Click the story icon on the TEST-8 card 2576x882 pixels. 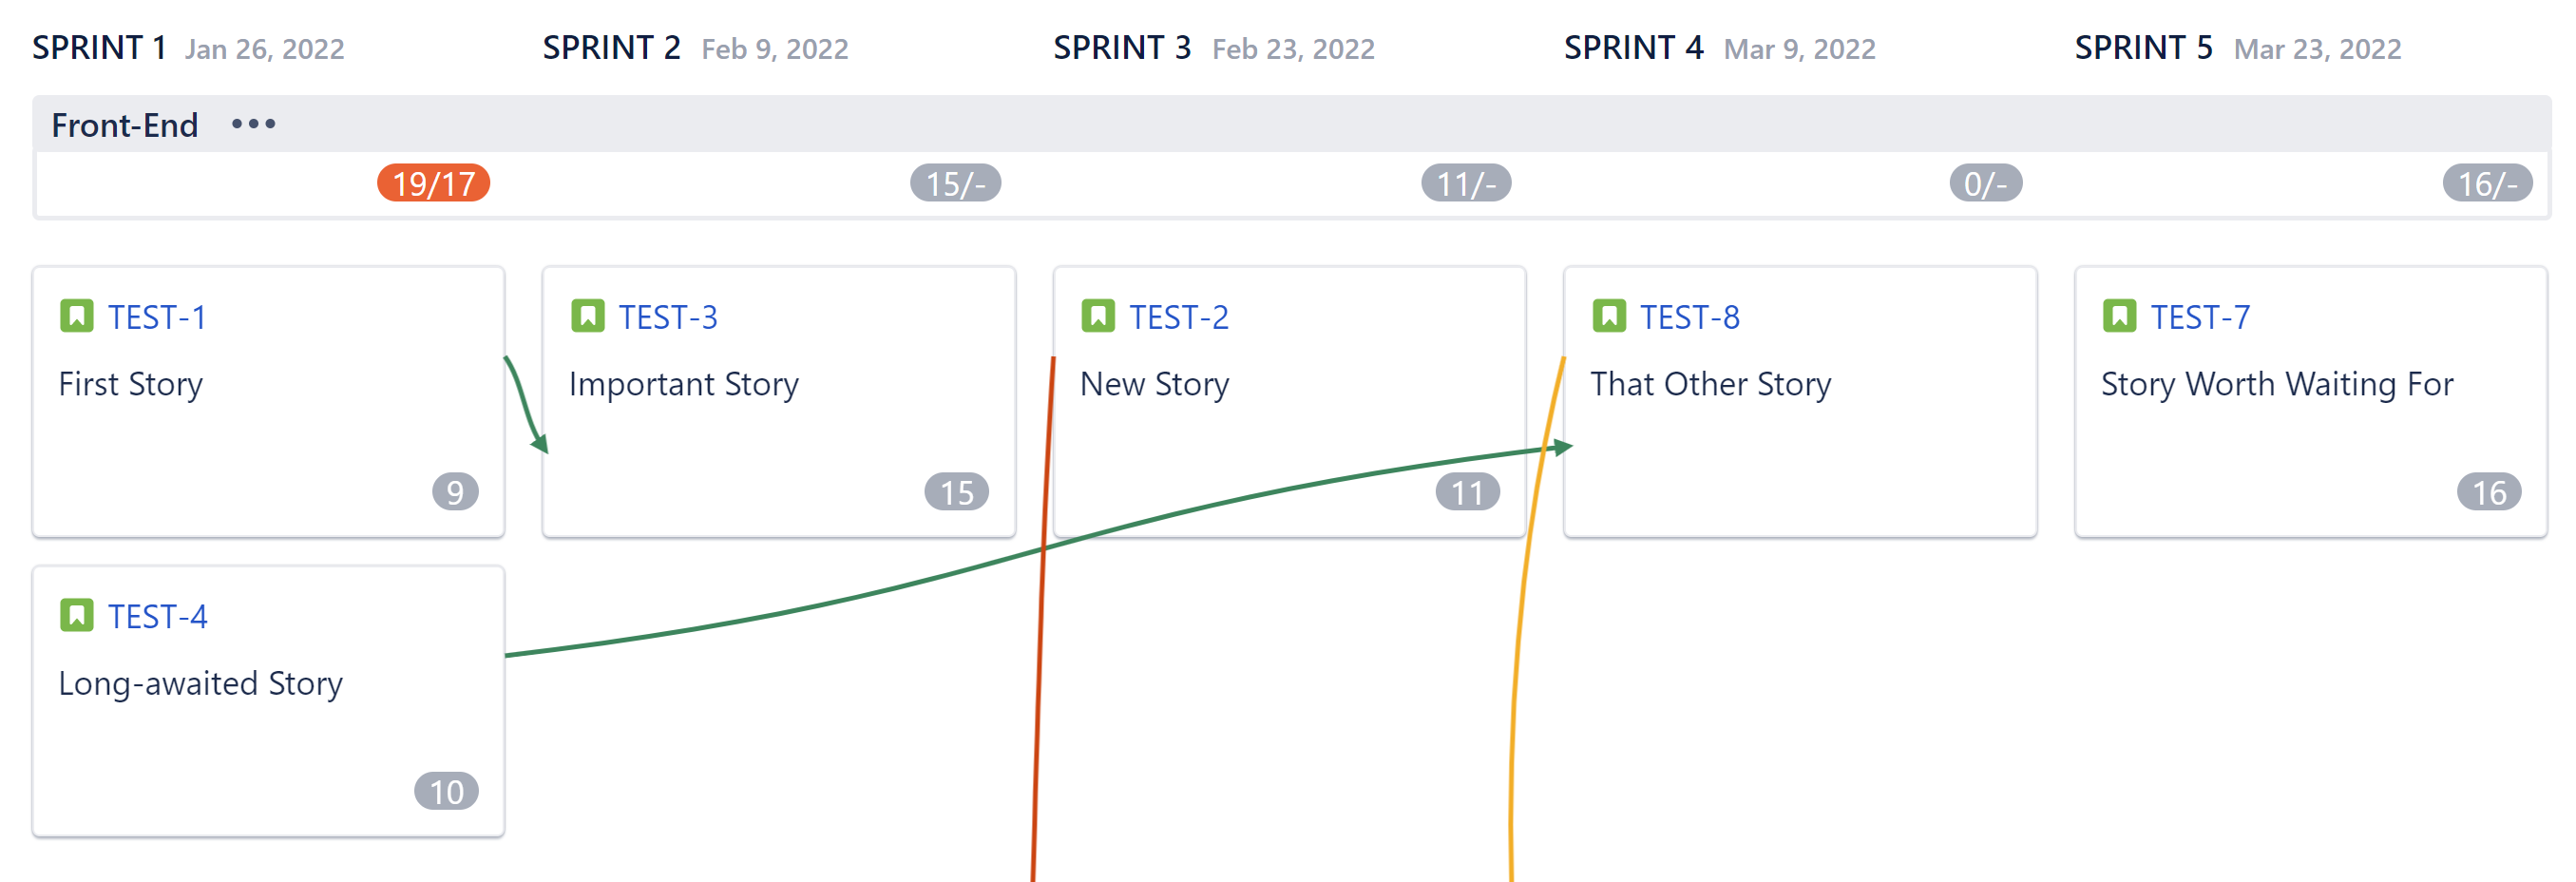click(x=1612, y=315)
